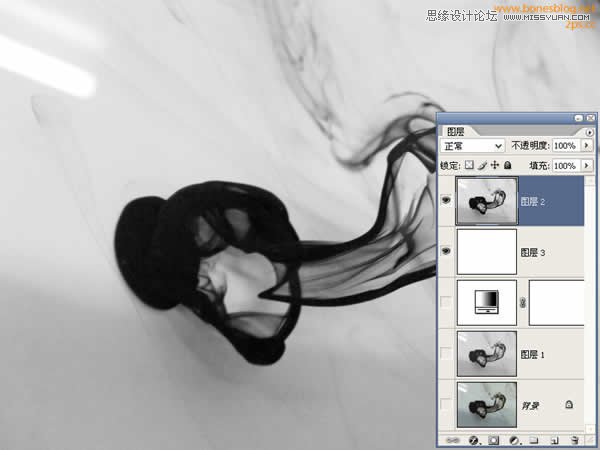Click the 图层 2 thumbnail

point(487,201)
